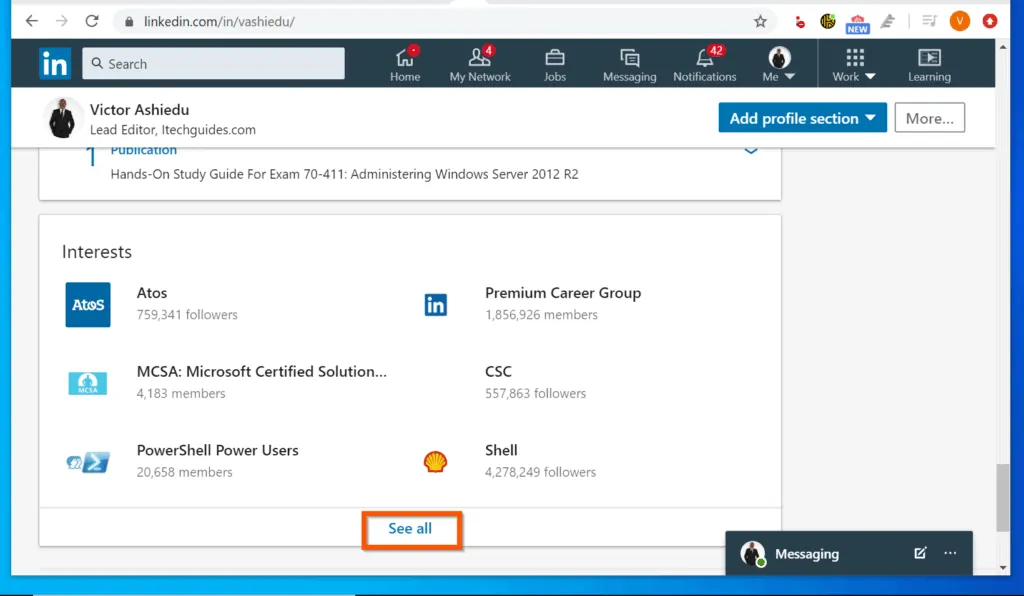Open the messaging panel options ellipsis
Screen dimensions: 1024x596
(x=950, y=553)
